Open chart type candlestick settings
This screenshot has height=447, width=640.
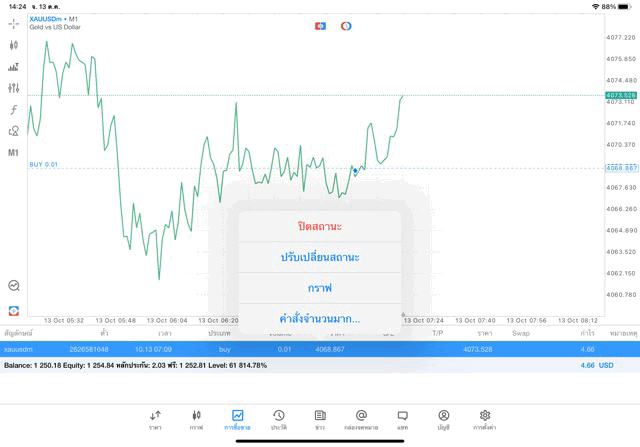pos(14,45)
